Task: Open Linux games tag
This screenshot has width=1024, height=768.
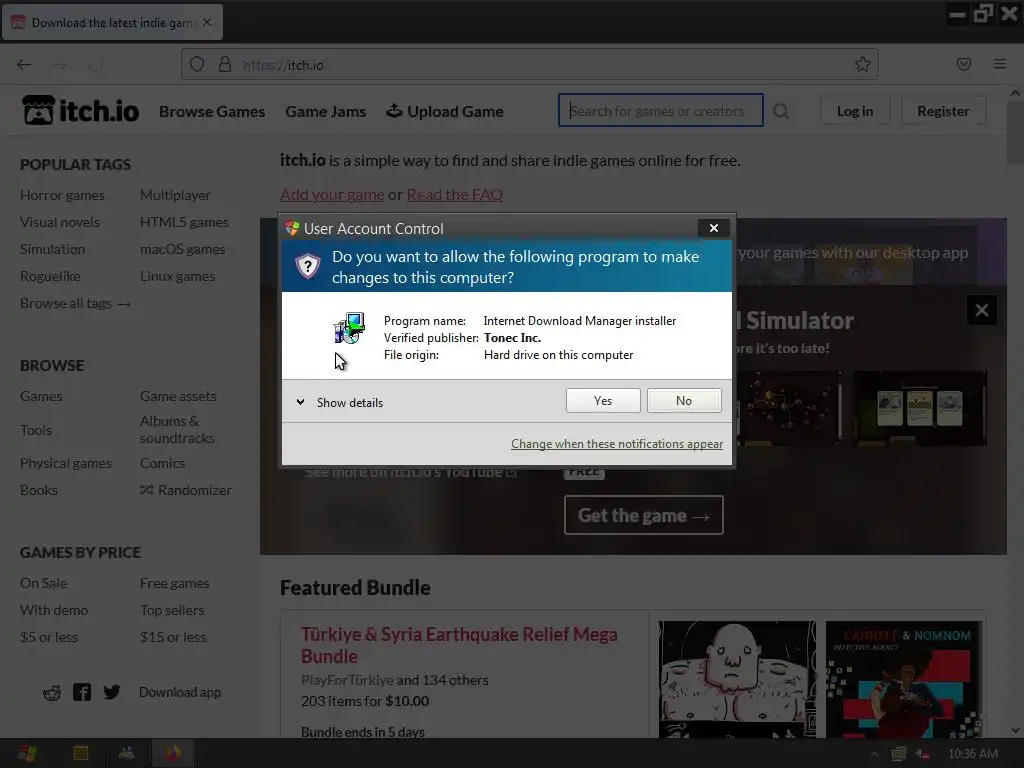Action: (x=177, y=276)
